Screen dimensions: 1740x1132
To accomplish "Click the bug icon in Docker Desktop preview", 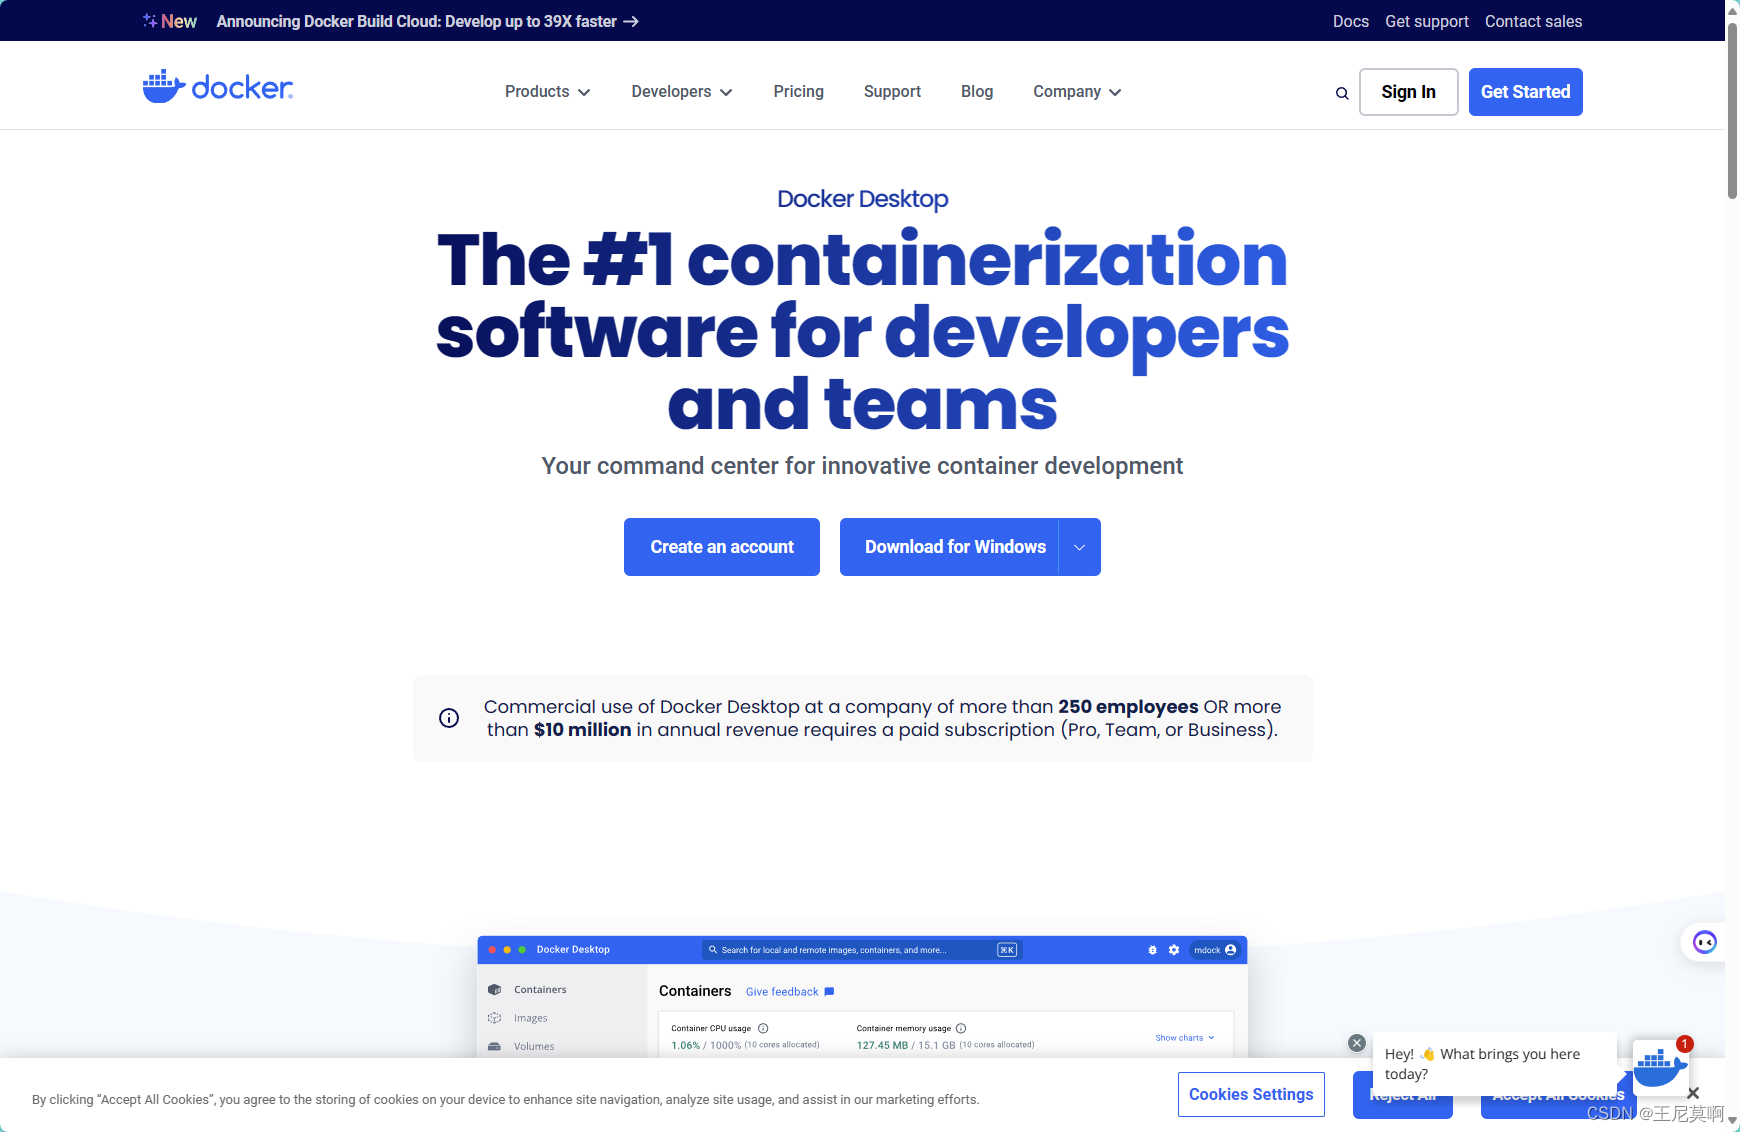I will click(1152, 950).
